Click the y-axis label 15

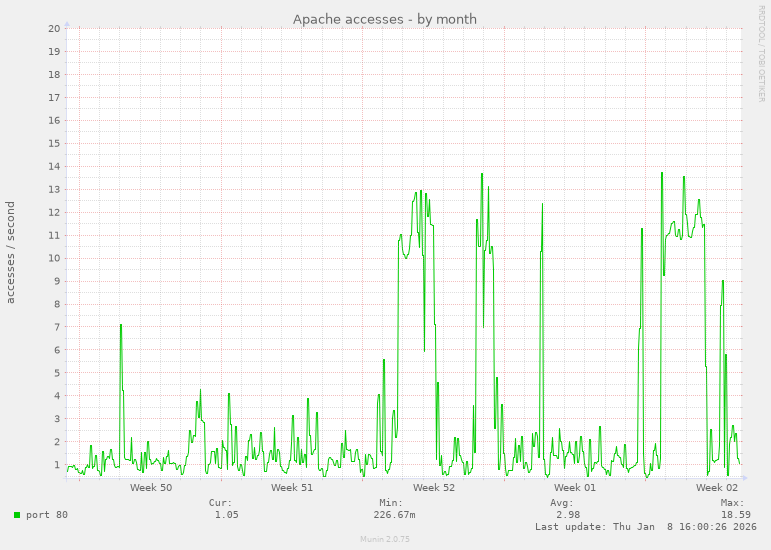click(54, 144)
